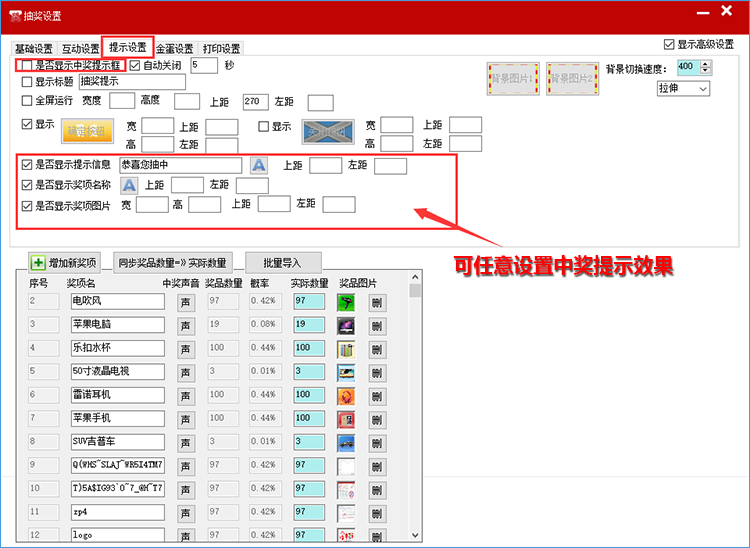
Task: Click the delete icon for 苹果手机 row
Action: [376, 419]
